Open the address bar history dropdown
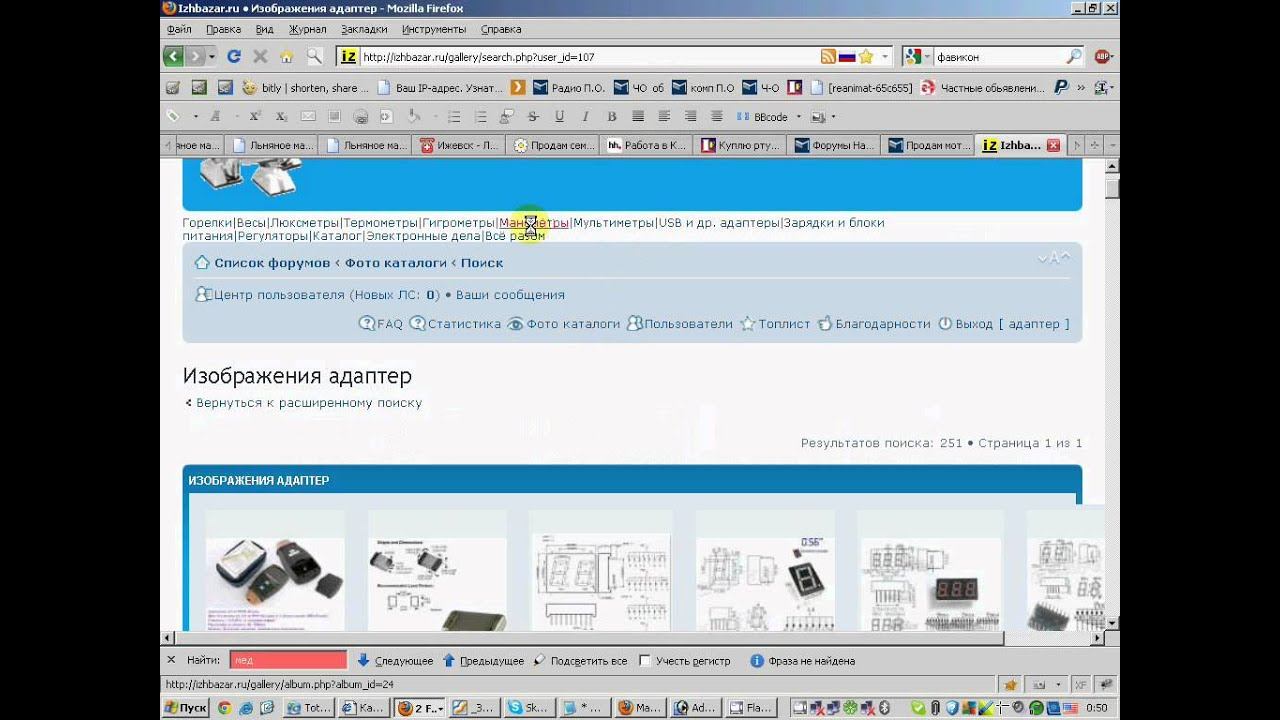Screen dimensions: 1280x720 (885, 57)
